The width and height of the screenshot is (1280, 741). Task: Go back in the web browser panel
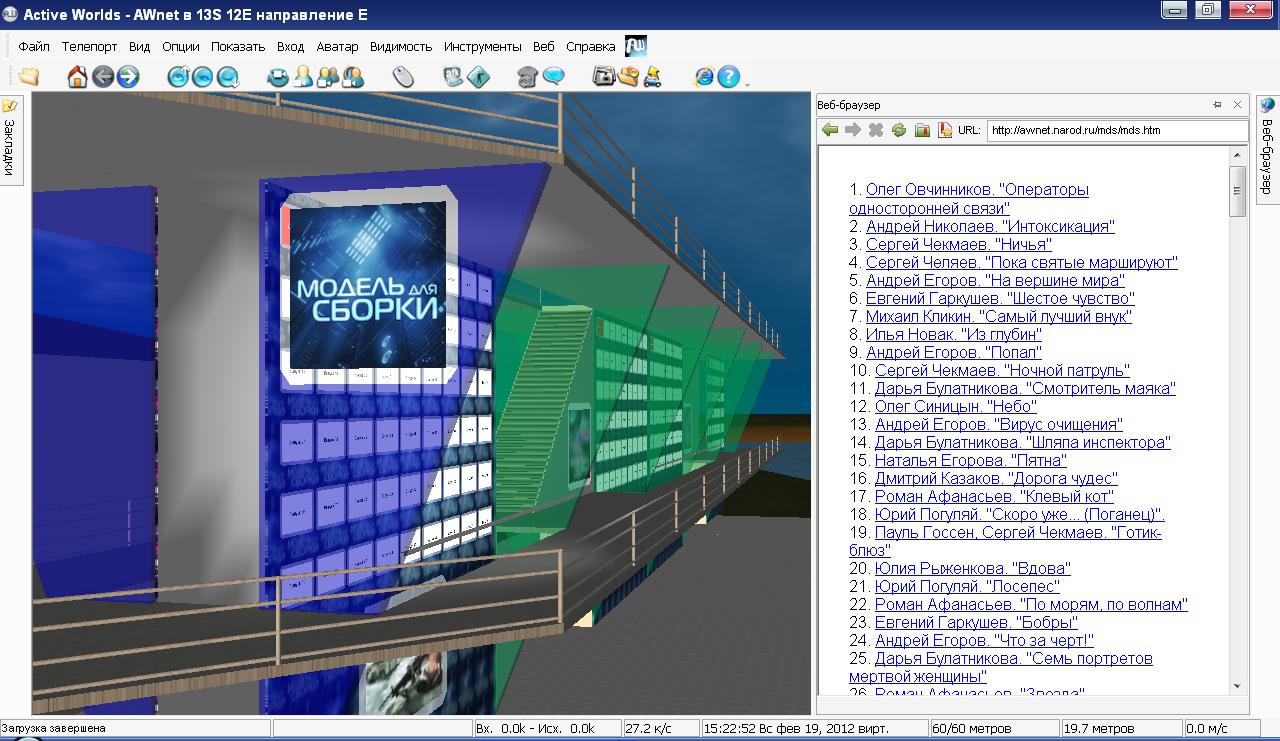pos(830,130)
